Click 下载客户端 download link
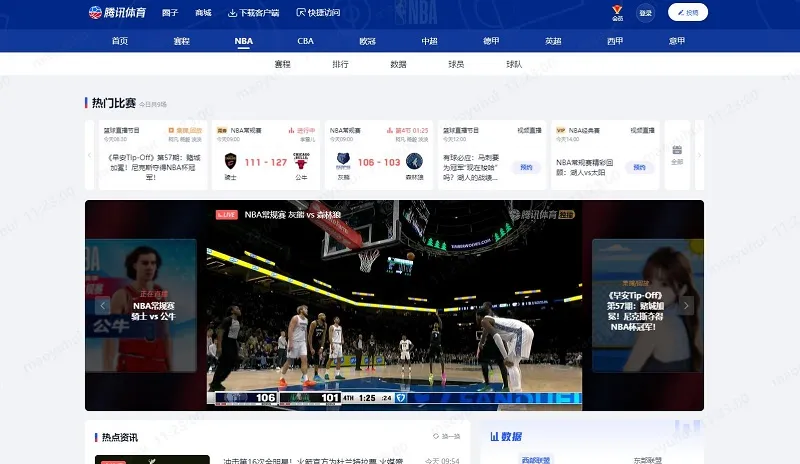This screenshot has width=800, height=464. (x=254, y=13)
